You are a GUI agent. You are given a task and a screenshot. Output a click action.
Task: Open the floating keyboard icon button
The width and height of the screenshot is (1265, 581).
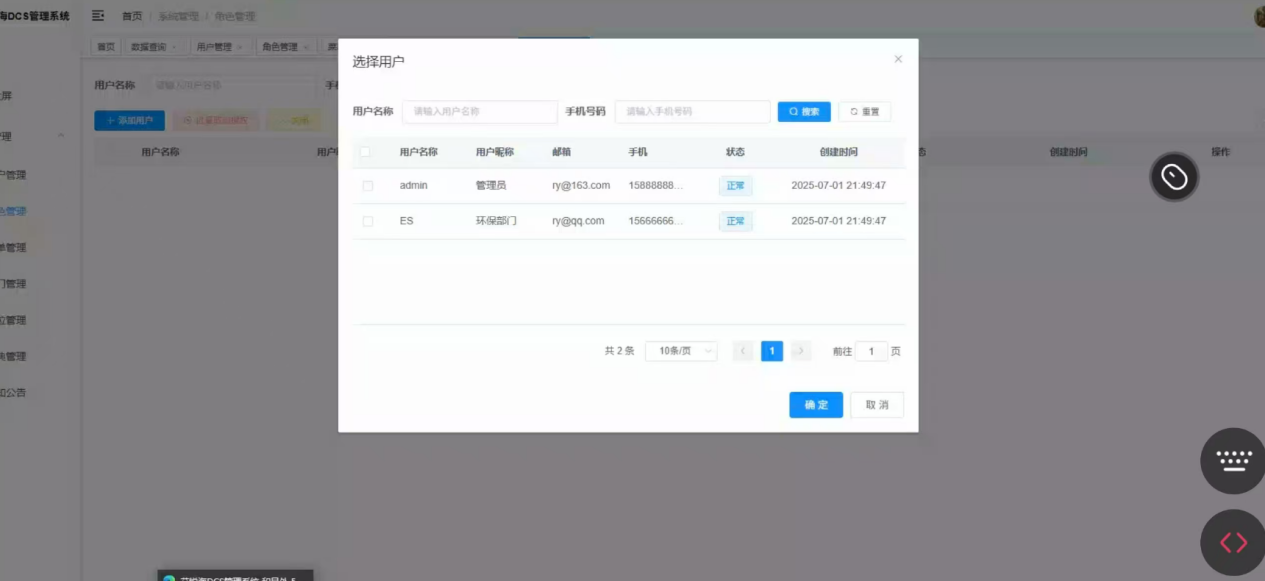1233,461
